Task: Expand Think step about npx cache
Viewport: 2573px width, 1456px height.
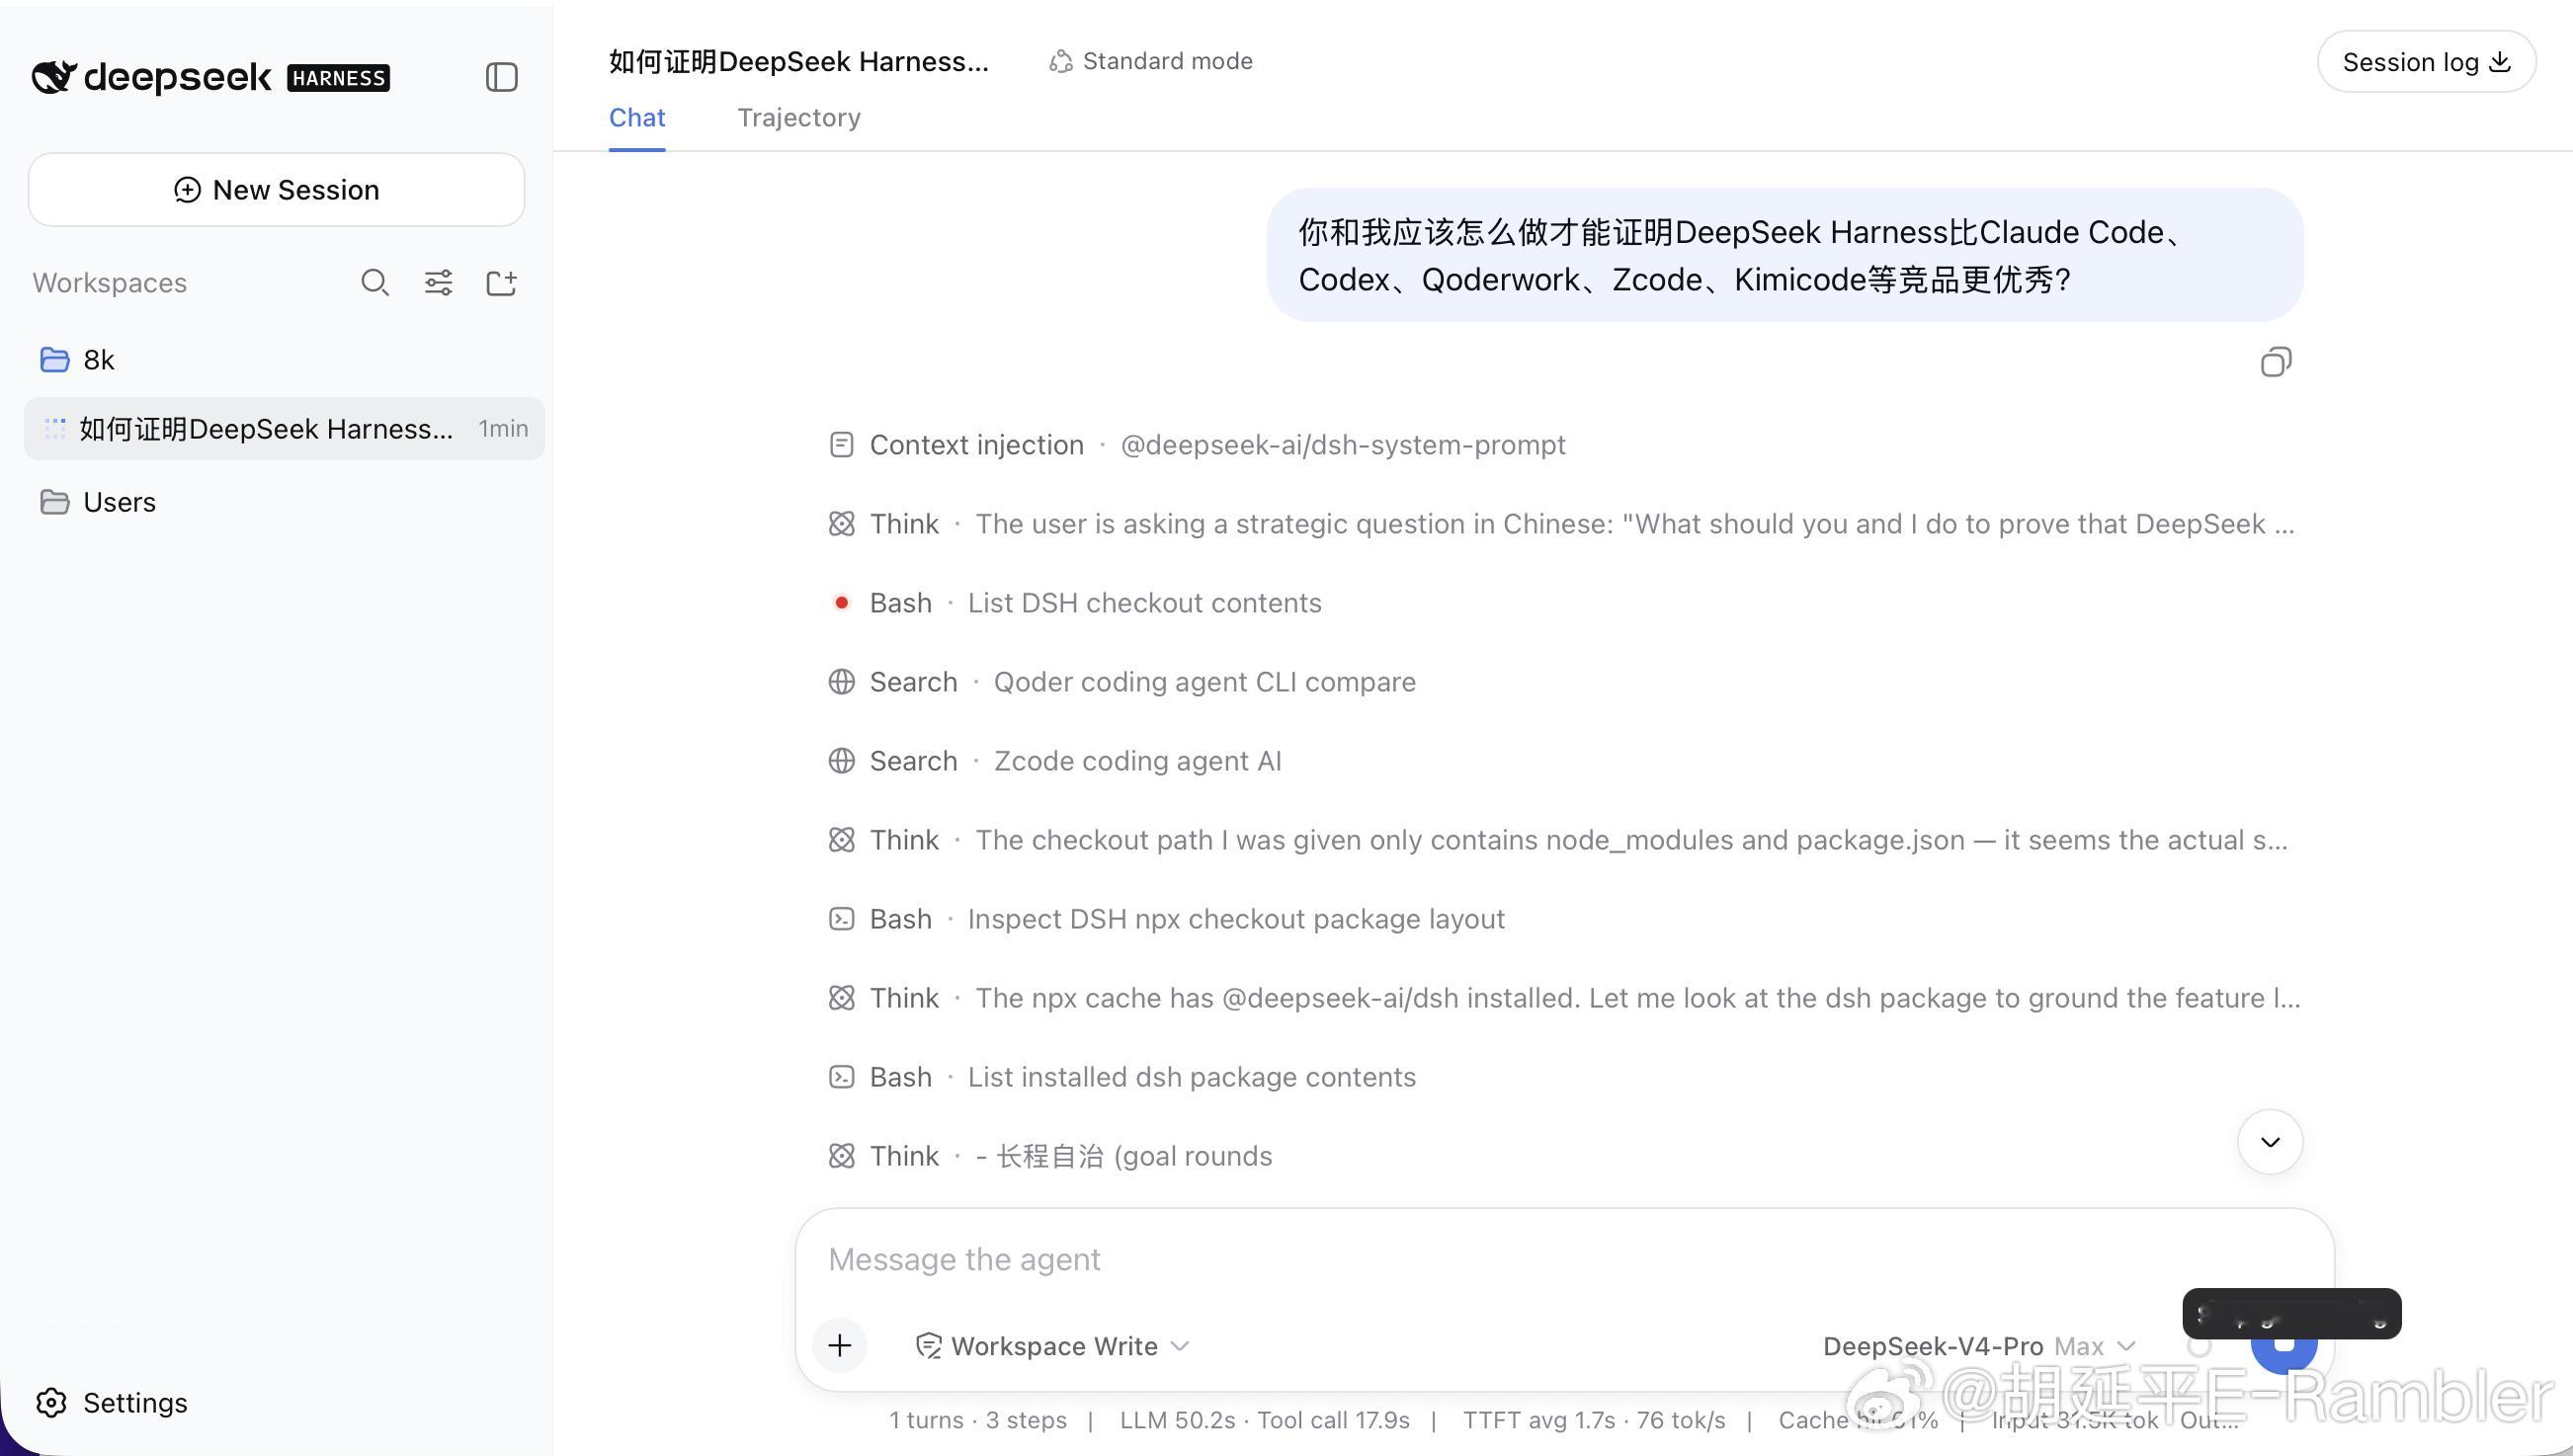Action: point(1565,998)
